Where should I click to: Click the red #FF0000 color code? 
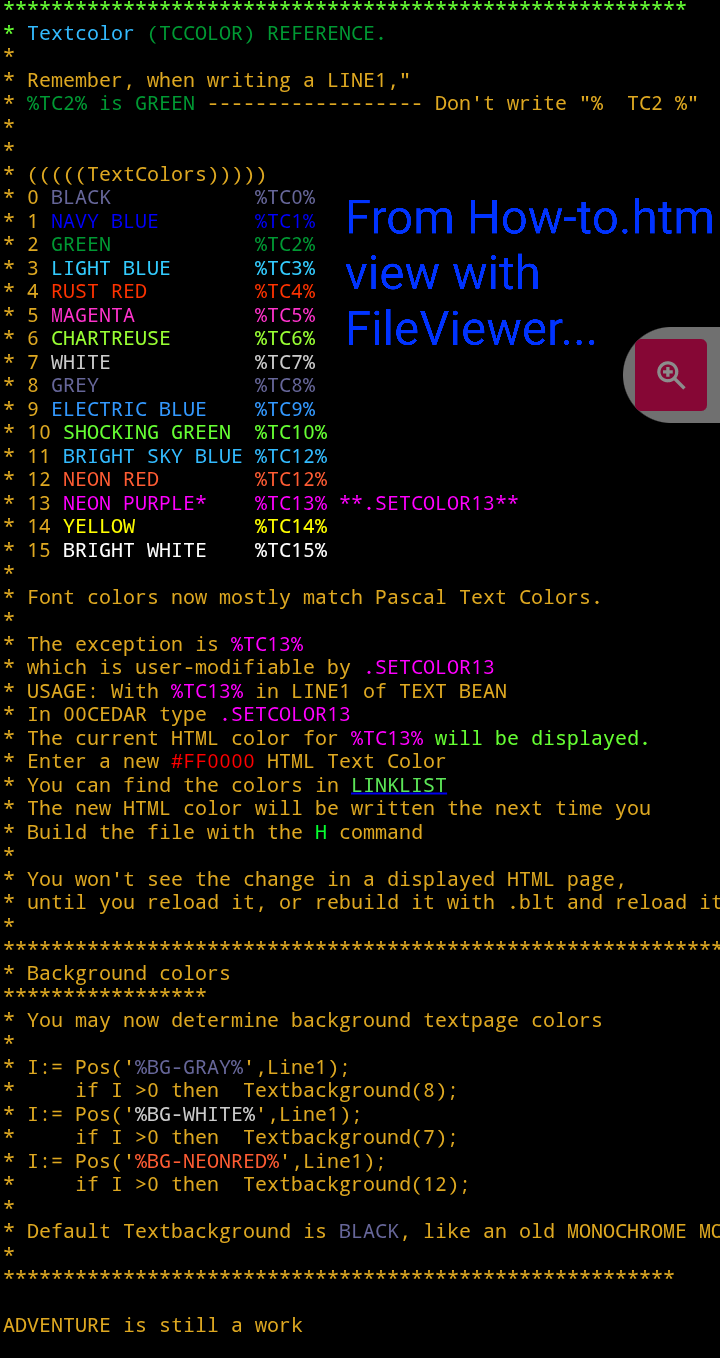(x=212, y=762)
